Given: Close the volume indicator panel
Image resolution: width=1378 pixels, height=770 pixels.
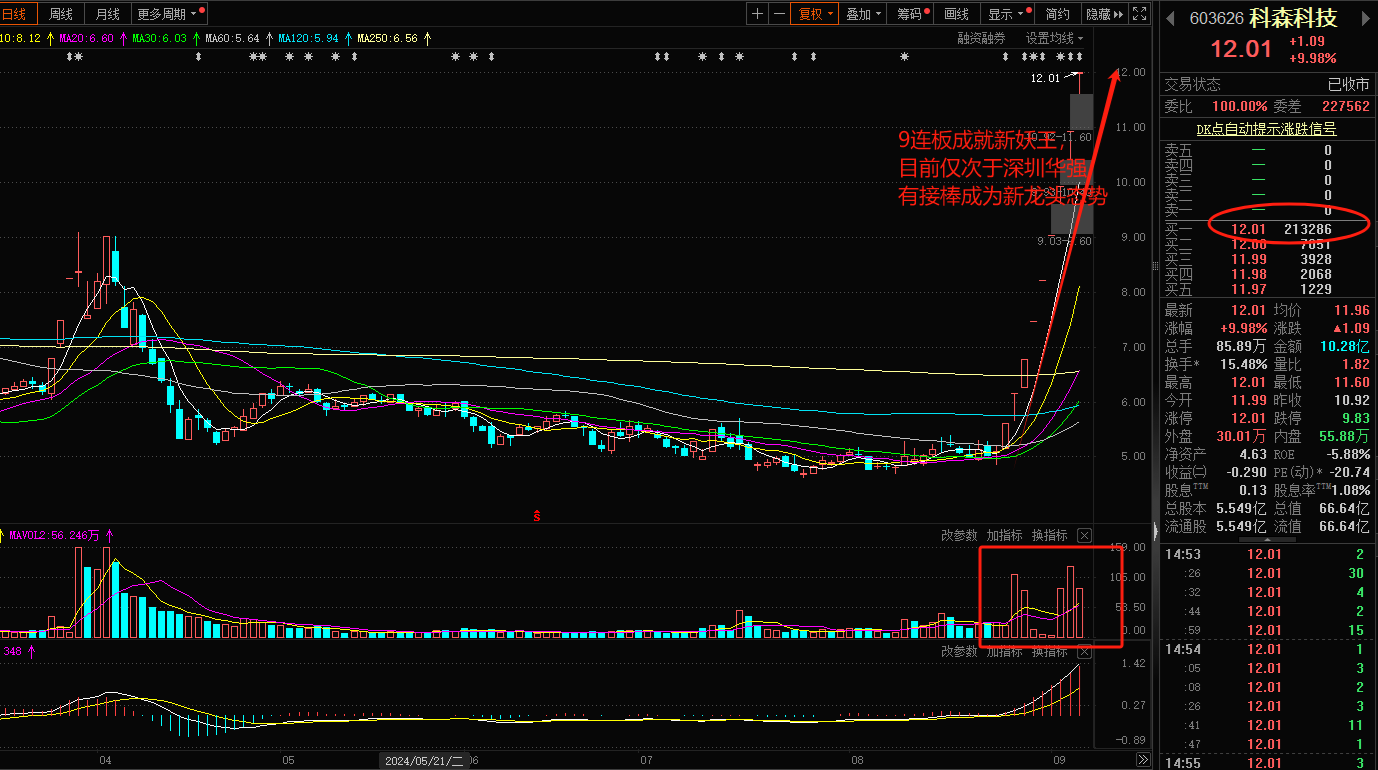Looking at the screenshot, I should pos(1084,535).
